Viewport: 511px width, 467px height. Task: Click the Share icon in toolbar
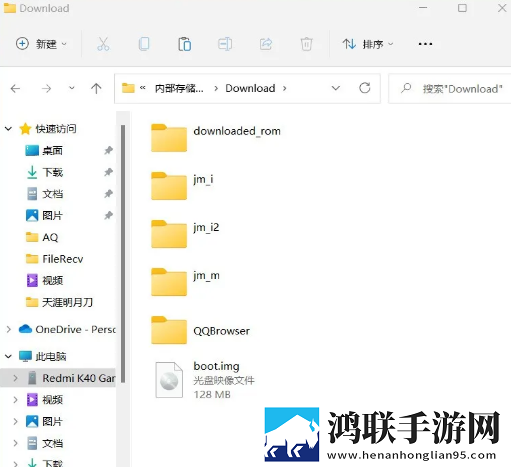pos(266,44)
